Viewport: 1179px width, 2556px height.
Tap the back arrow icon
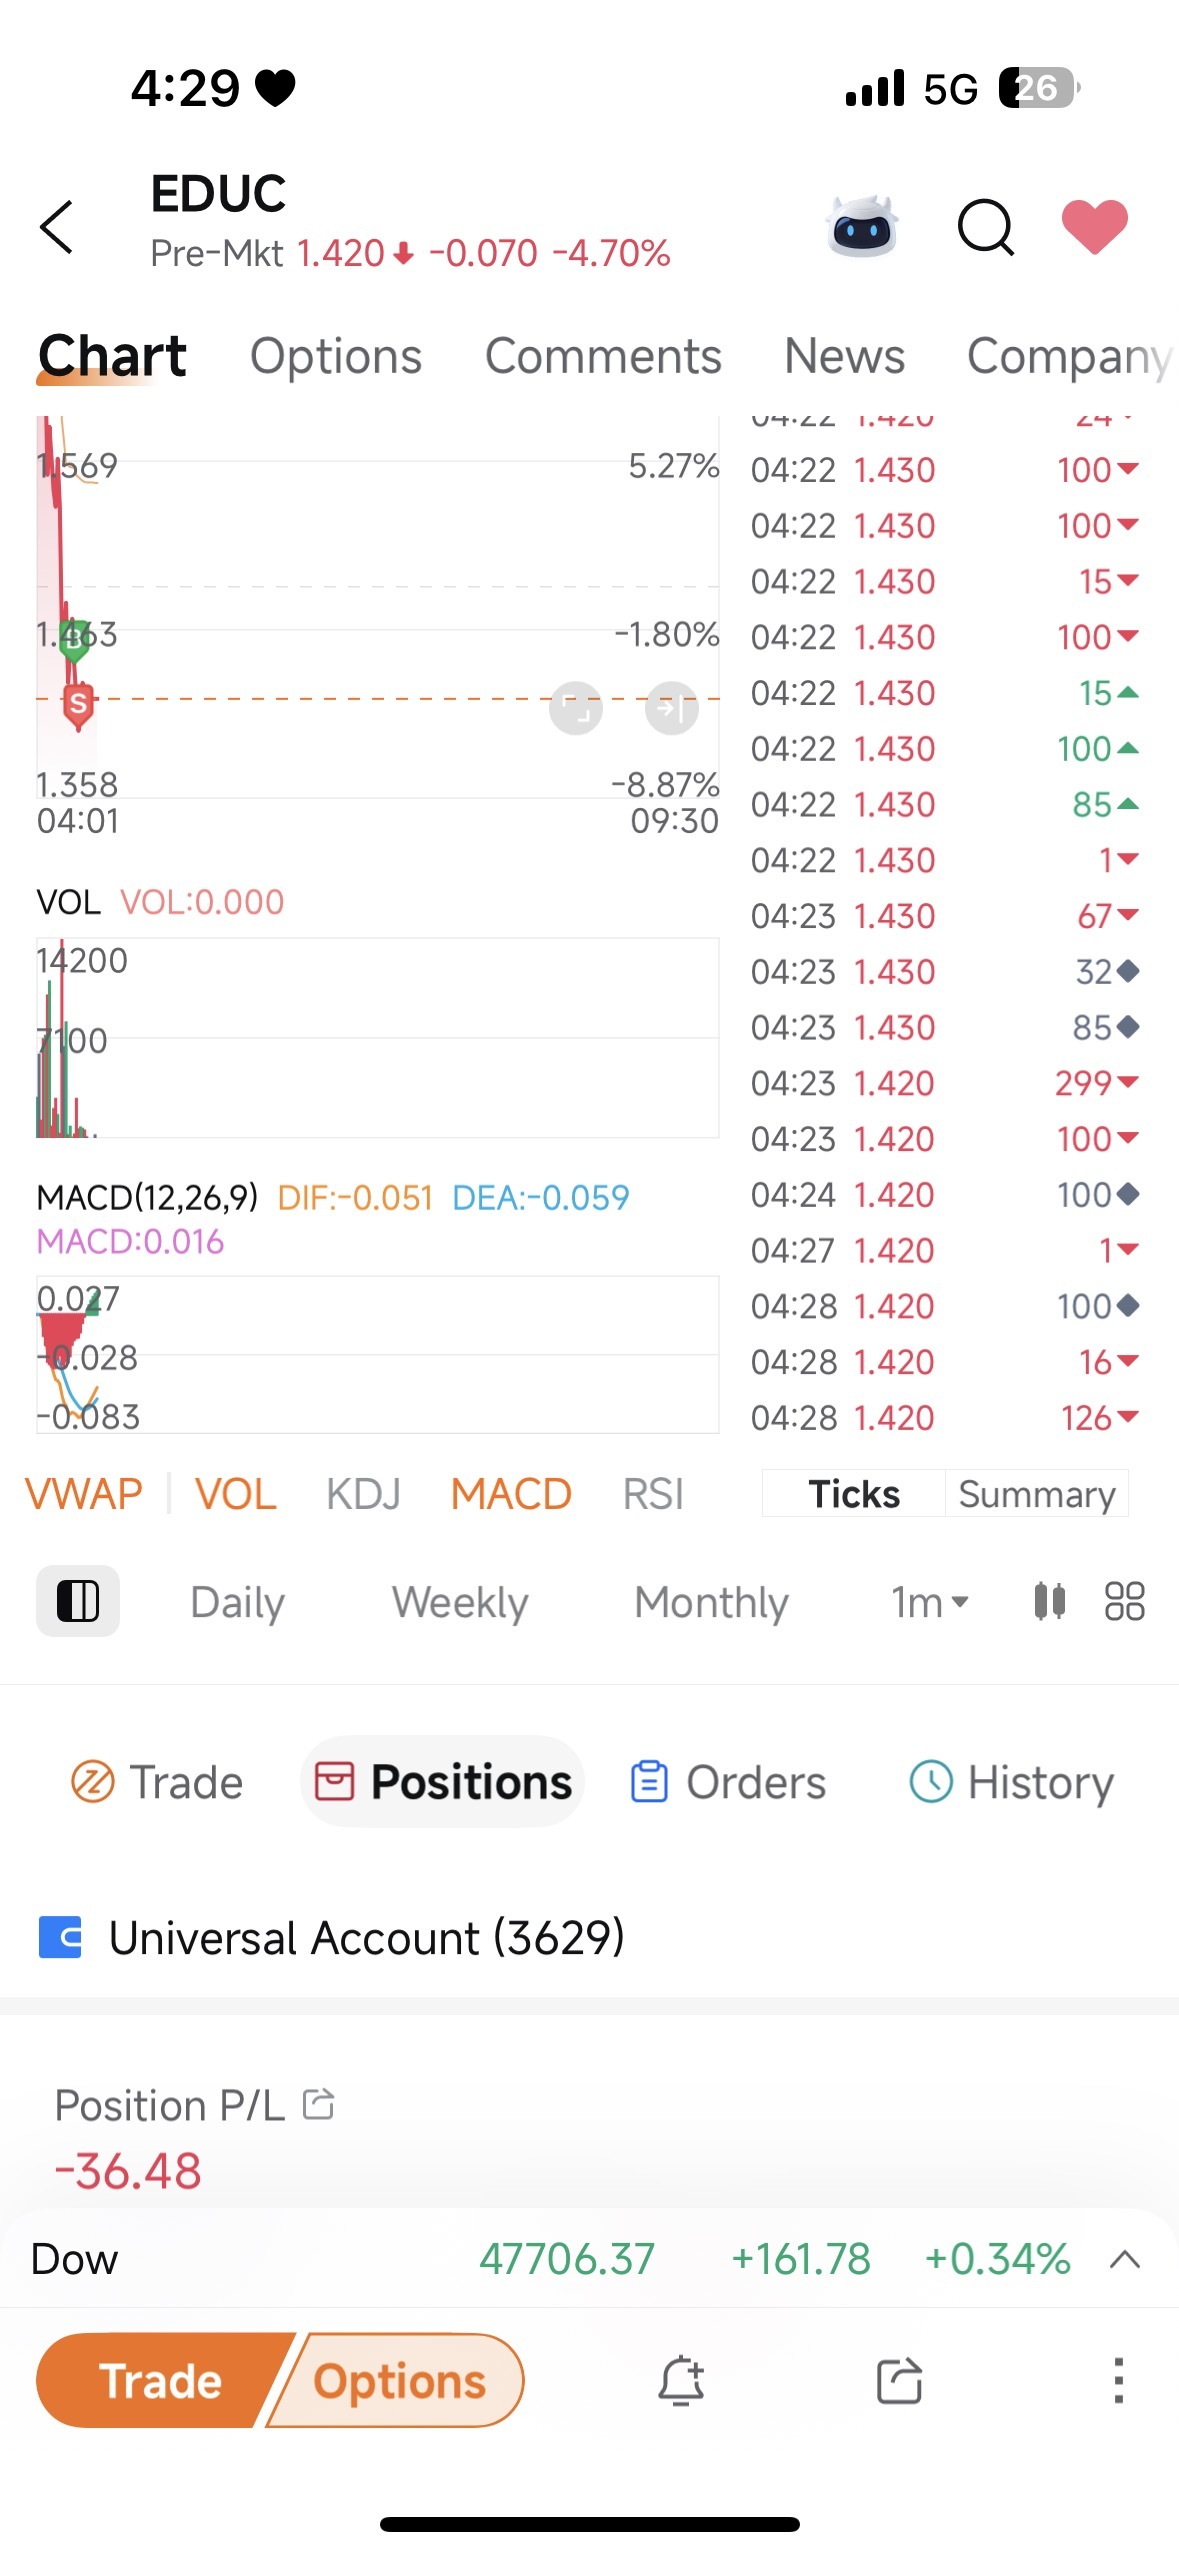pyautogui.click(x=57, y=227)
